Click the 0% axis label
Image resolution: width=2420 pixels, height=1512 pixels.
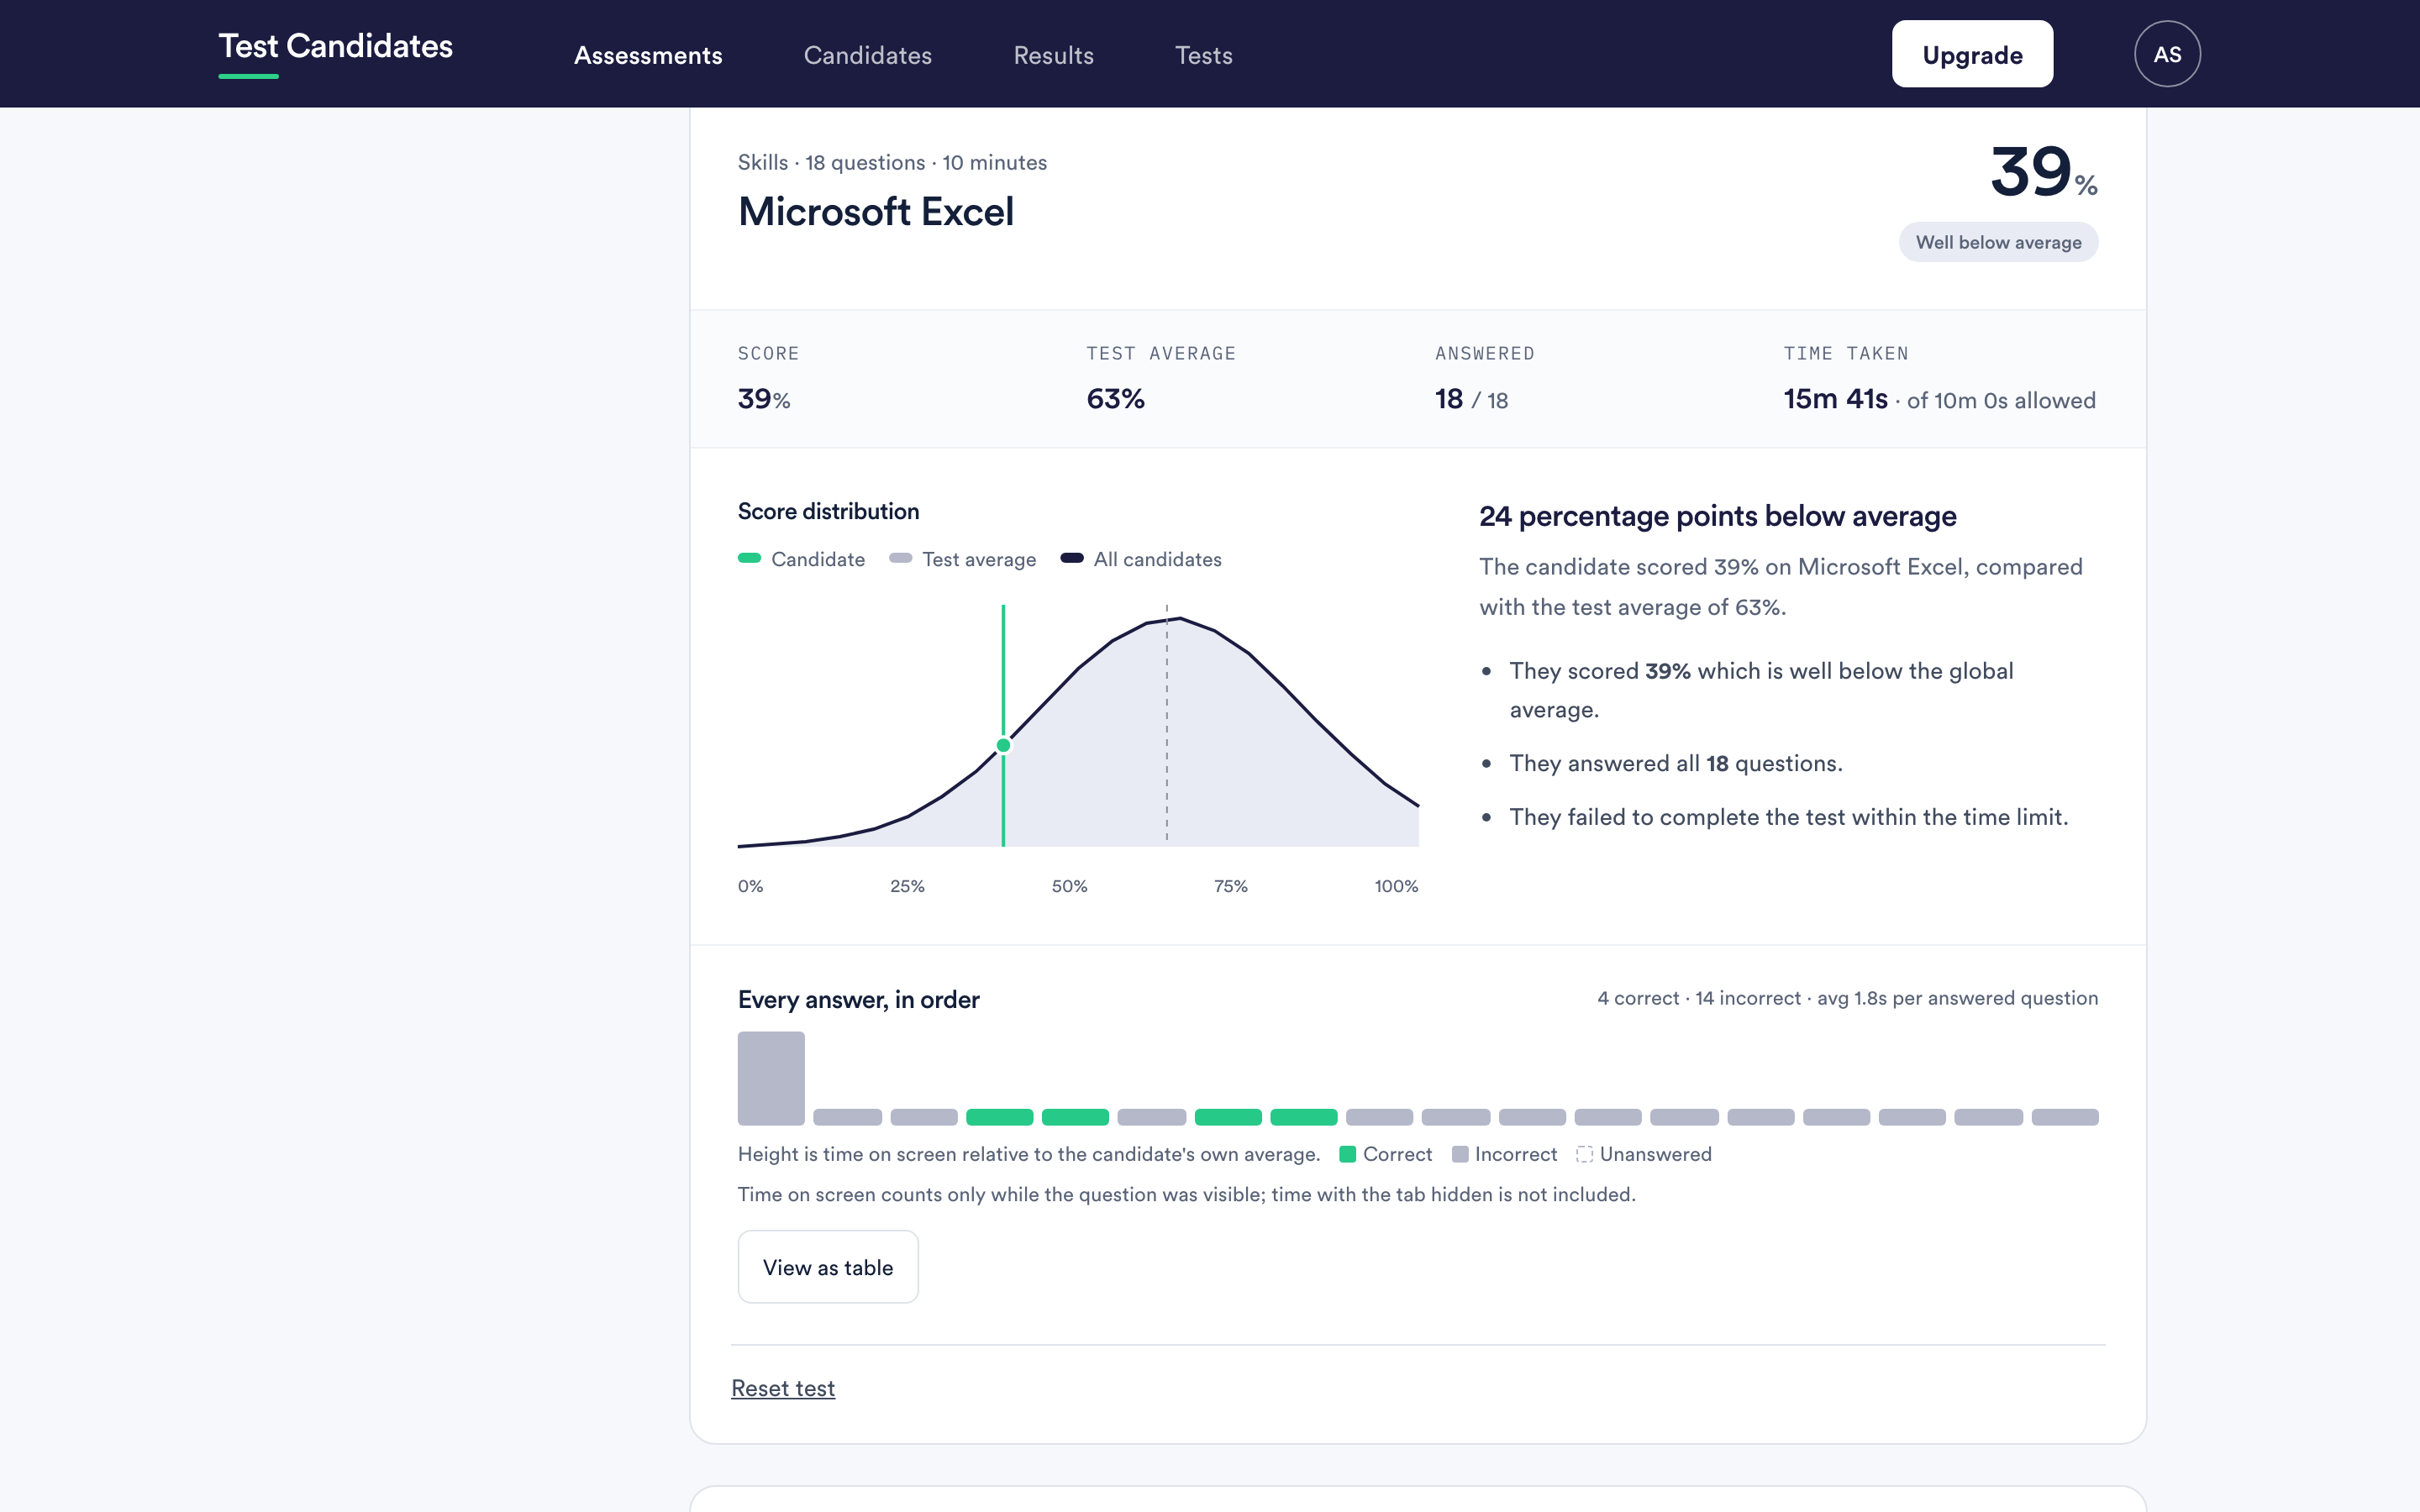pos(750,886)
